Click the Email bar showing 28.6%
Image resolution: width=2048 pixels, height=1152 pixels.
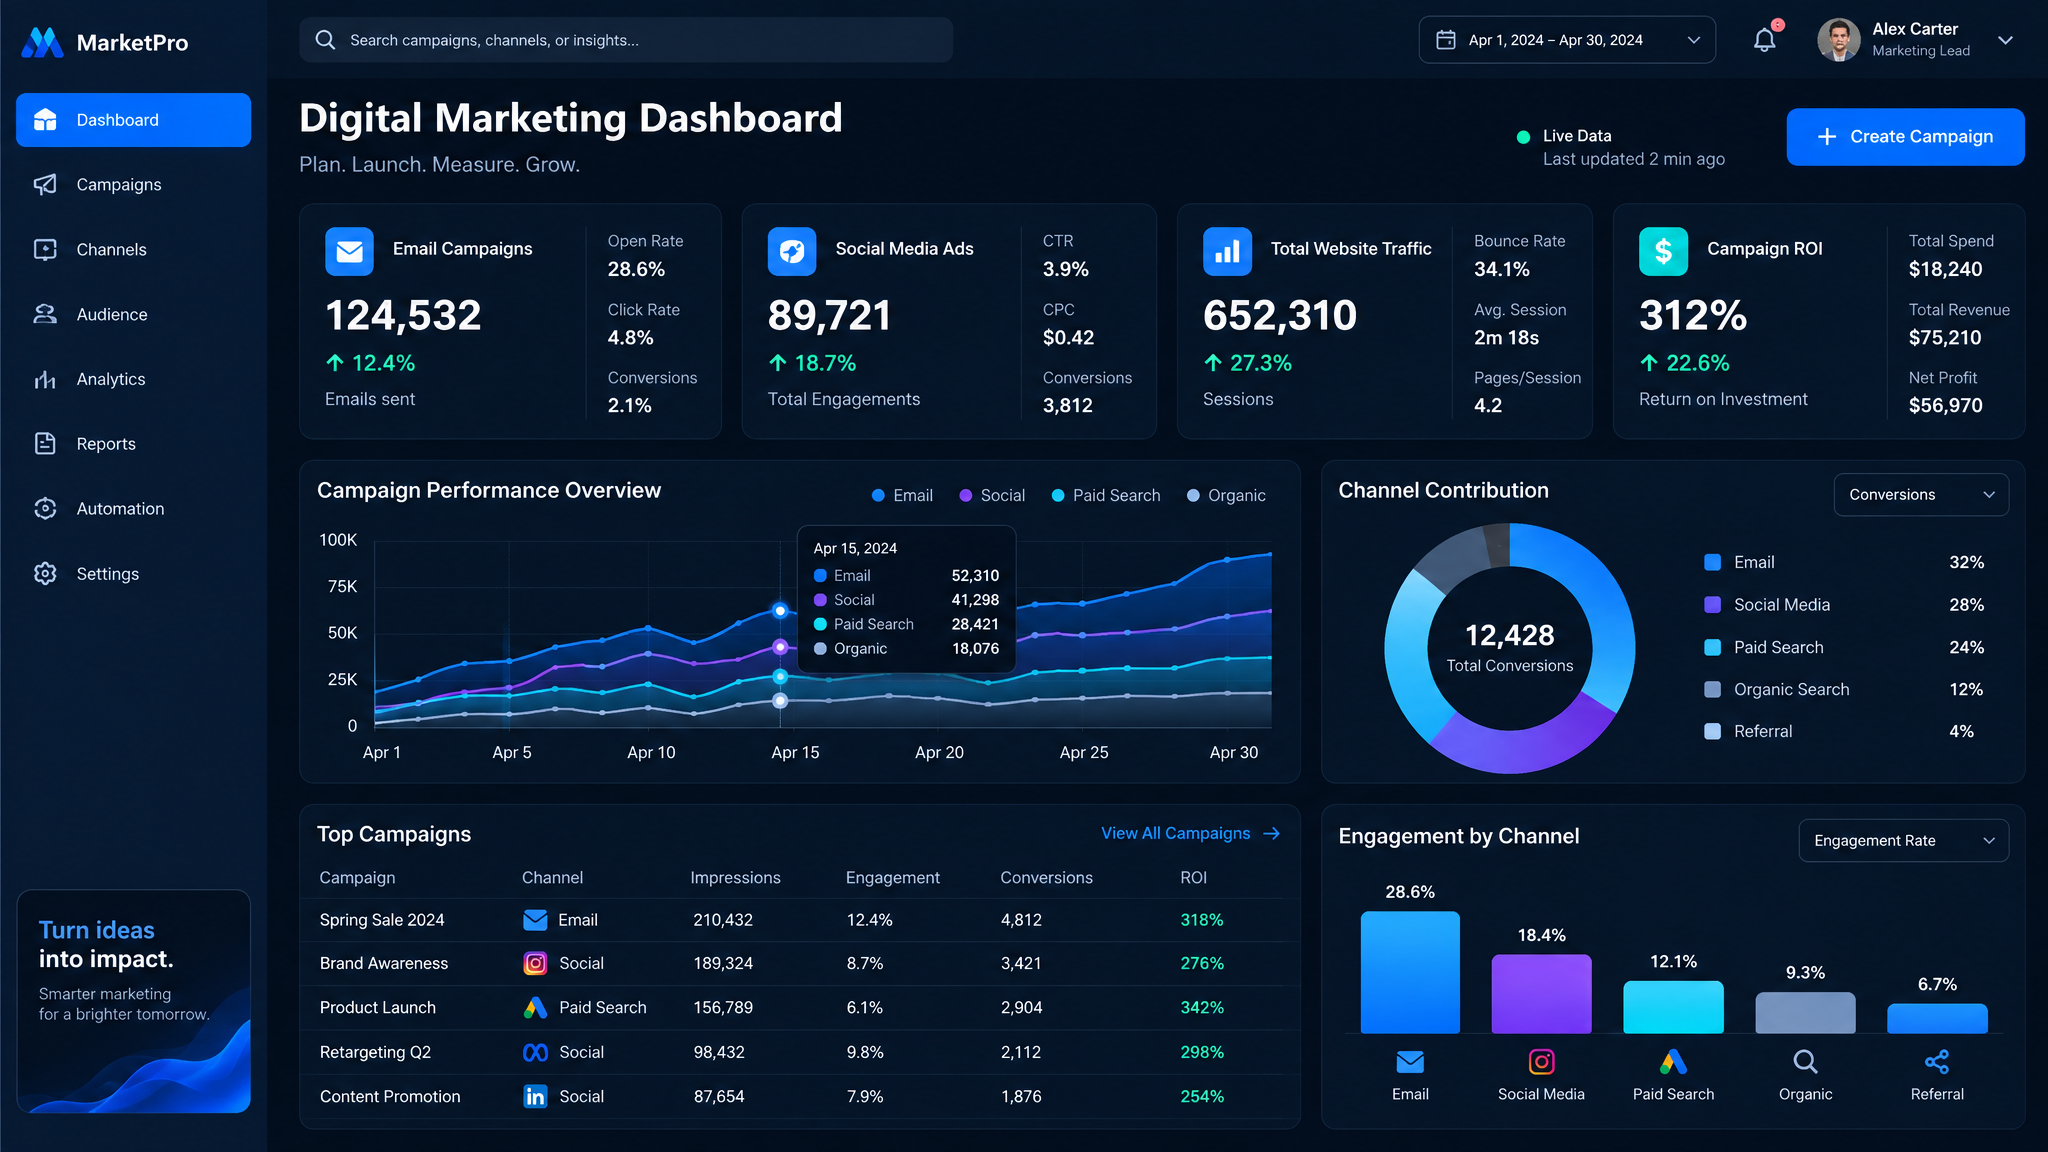click(1410, 972)
